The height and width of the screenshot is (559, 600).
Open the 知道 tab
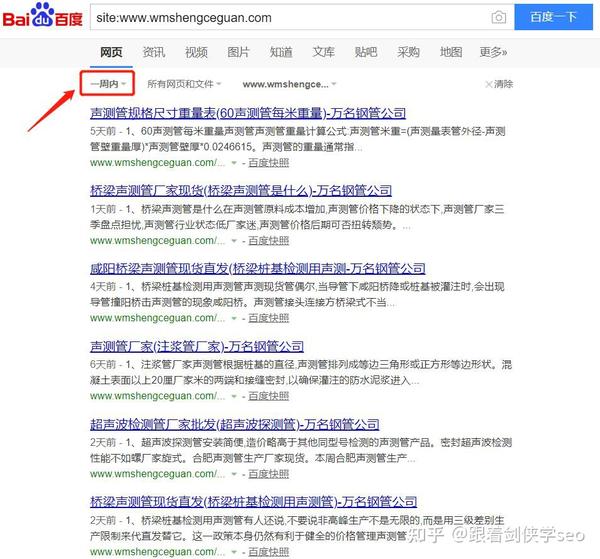281,52
